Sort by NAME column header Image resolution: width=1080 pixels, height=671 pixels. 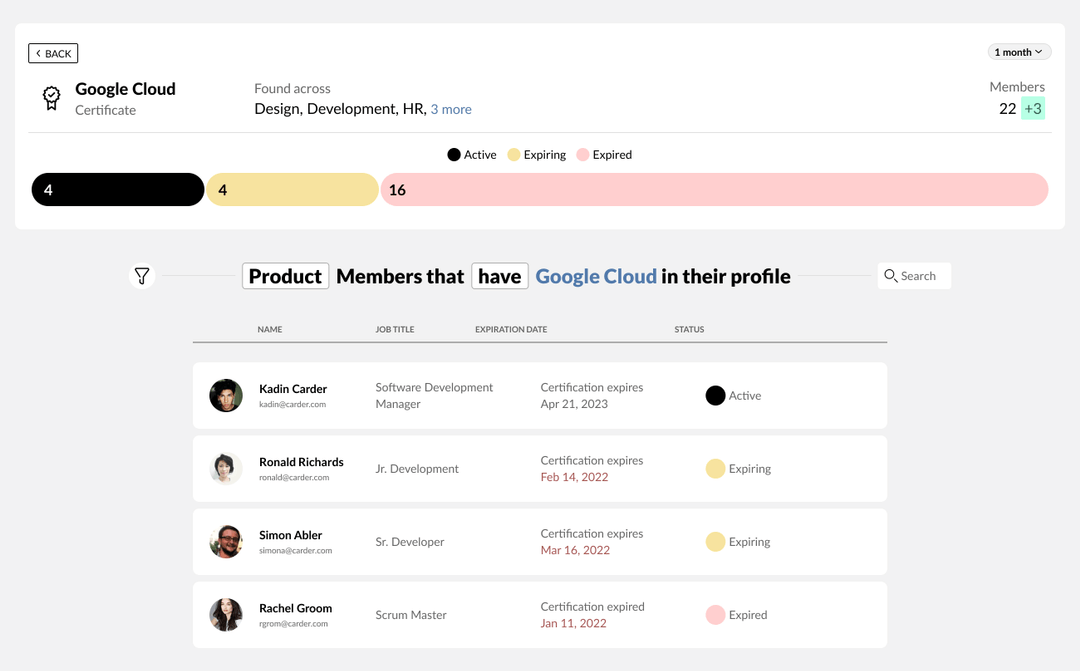[269, 329]
